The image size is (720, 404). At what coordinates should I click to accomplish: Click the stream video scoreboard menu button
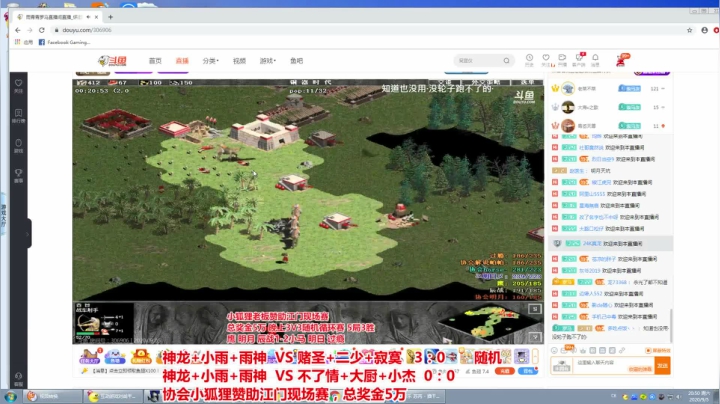[527, 82]
